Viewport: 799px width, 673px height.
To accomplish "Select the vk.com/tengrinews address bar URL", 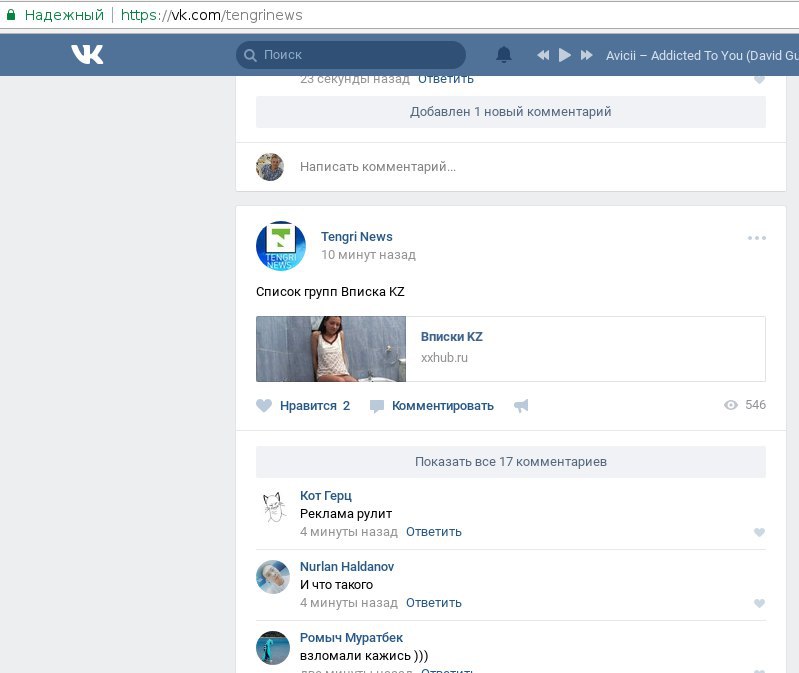I will [211, 15].
